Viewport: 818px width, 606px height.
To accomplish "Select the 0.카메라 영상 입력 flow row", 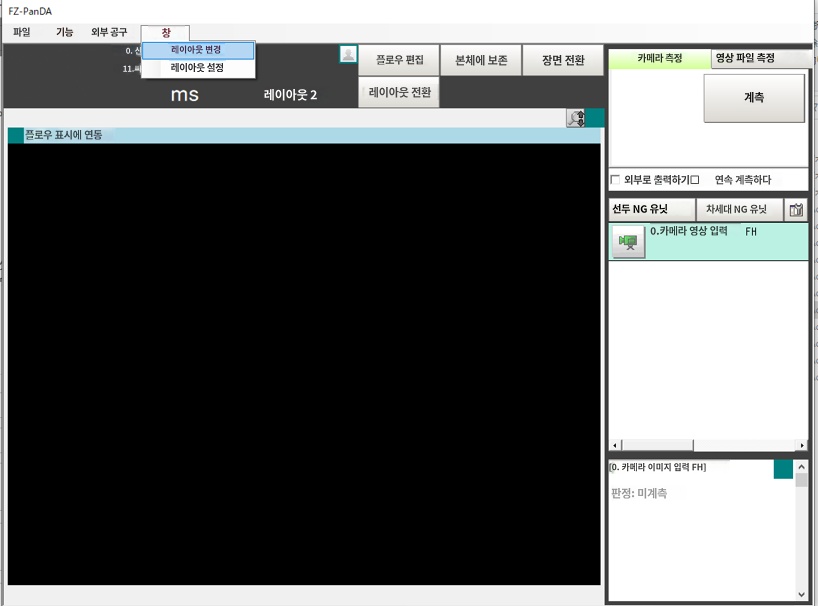I will tap(708, 242).
